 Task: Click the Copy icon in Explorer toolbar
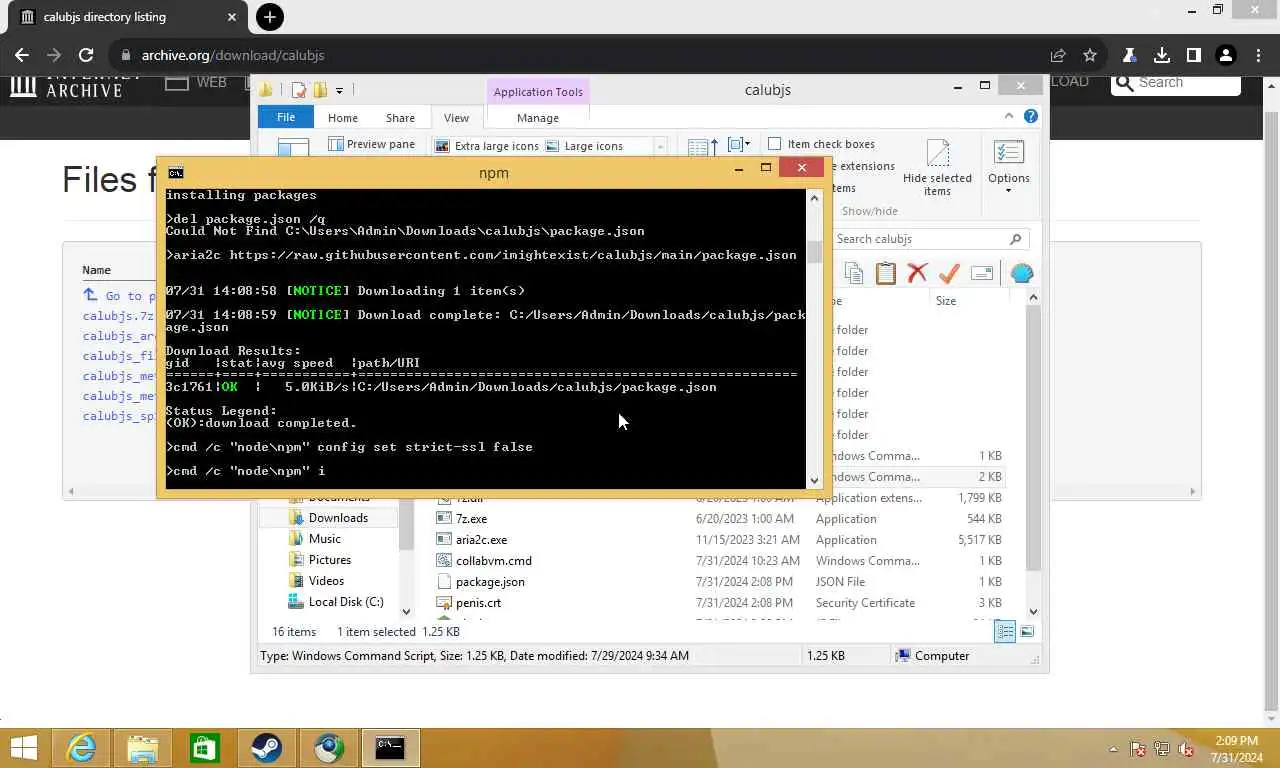[x=853, y=273]
